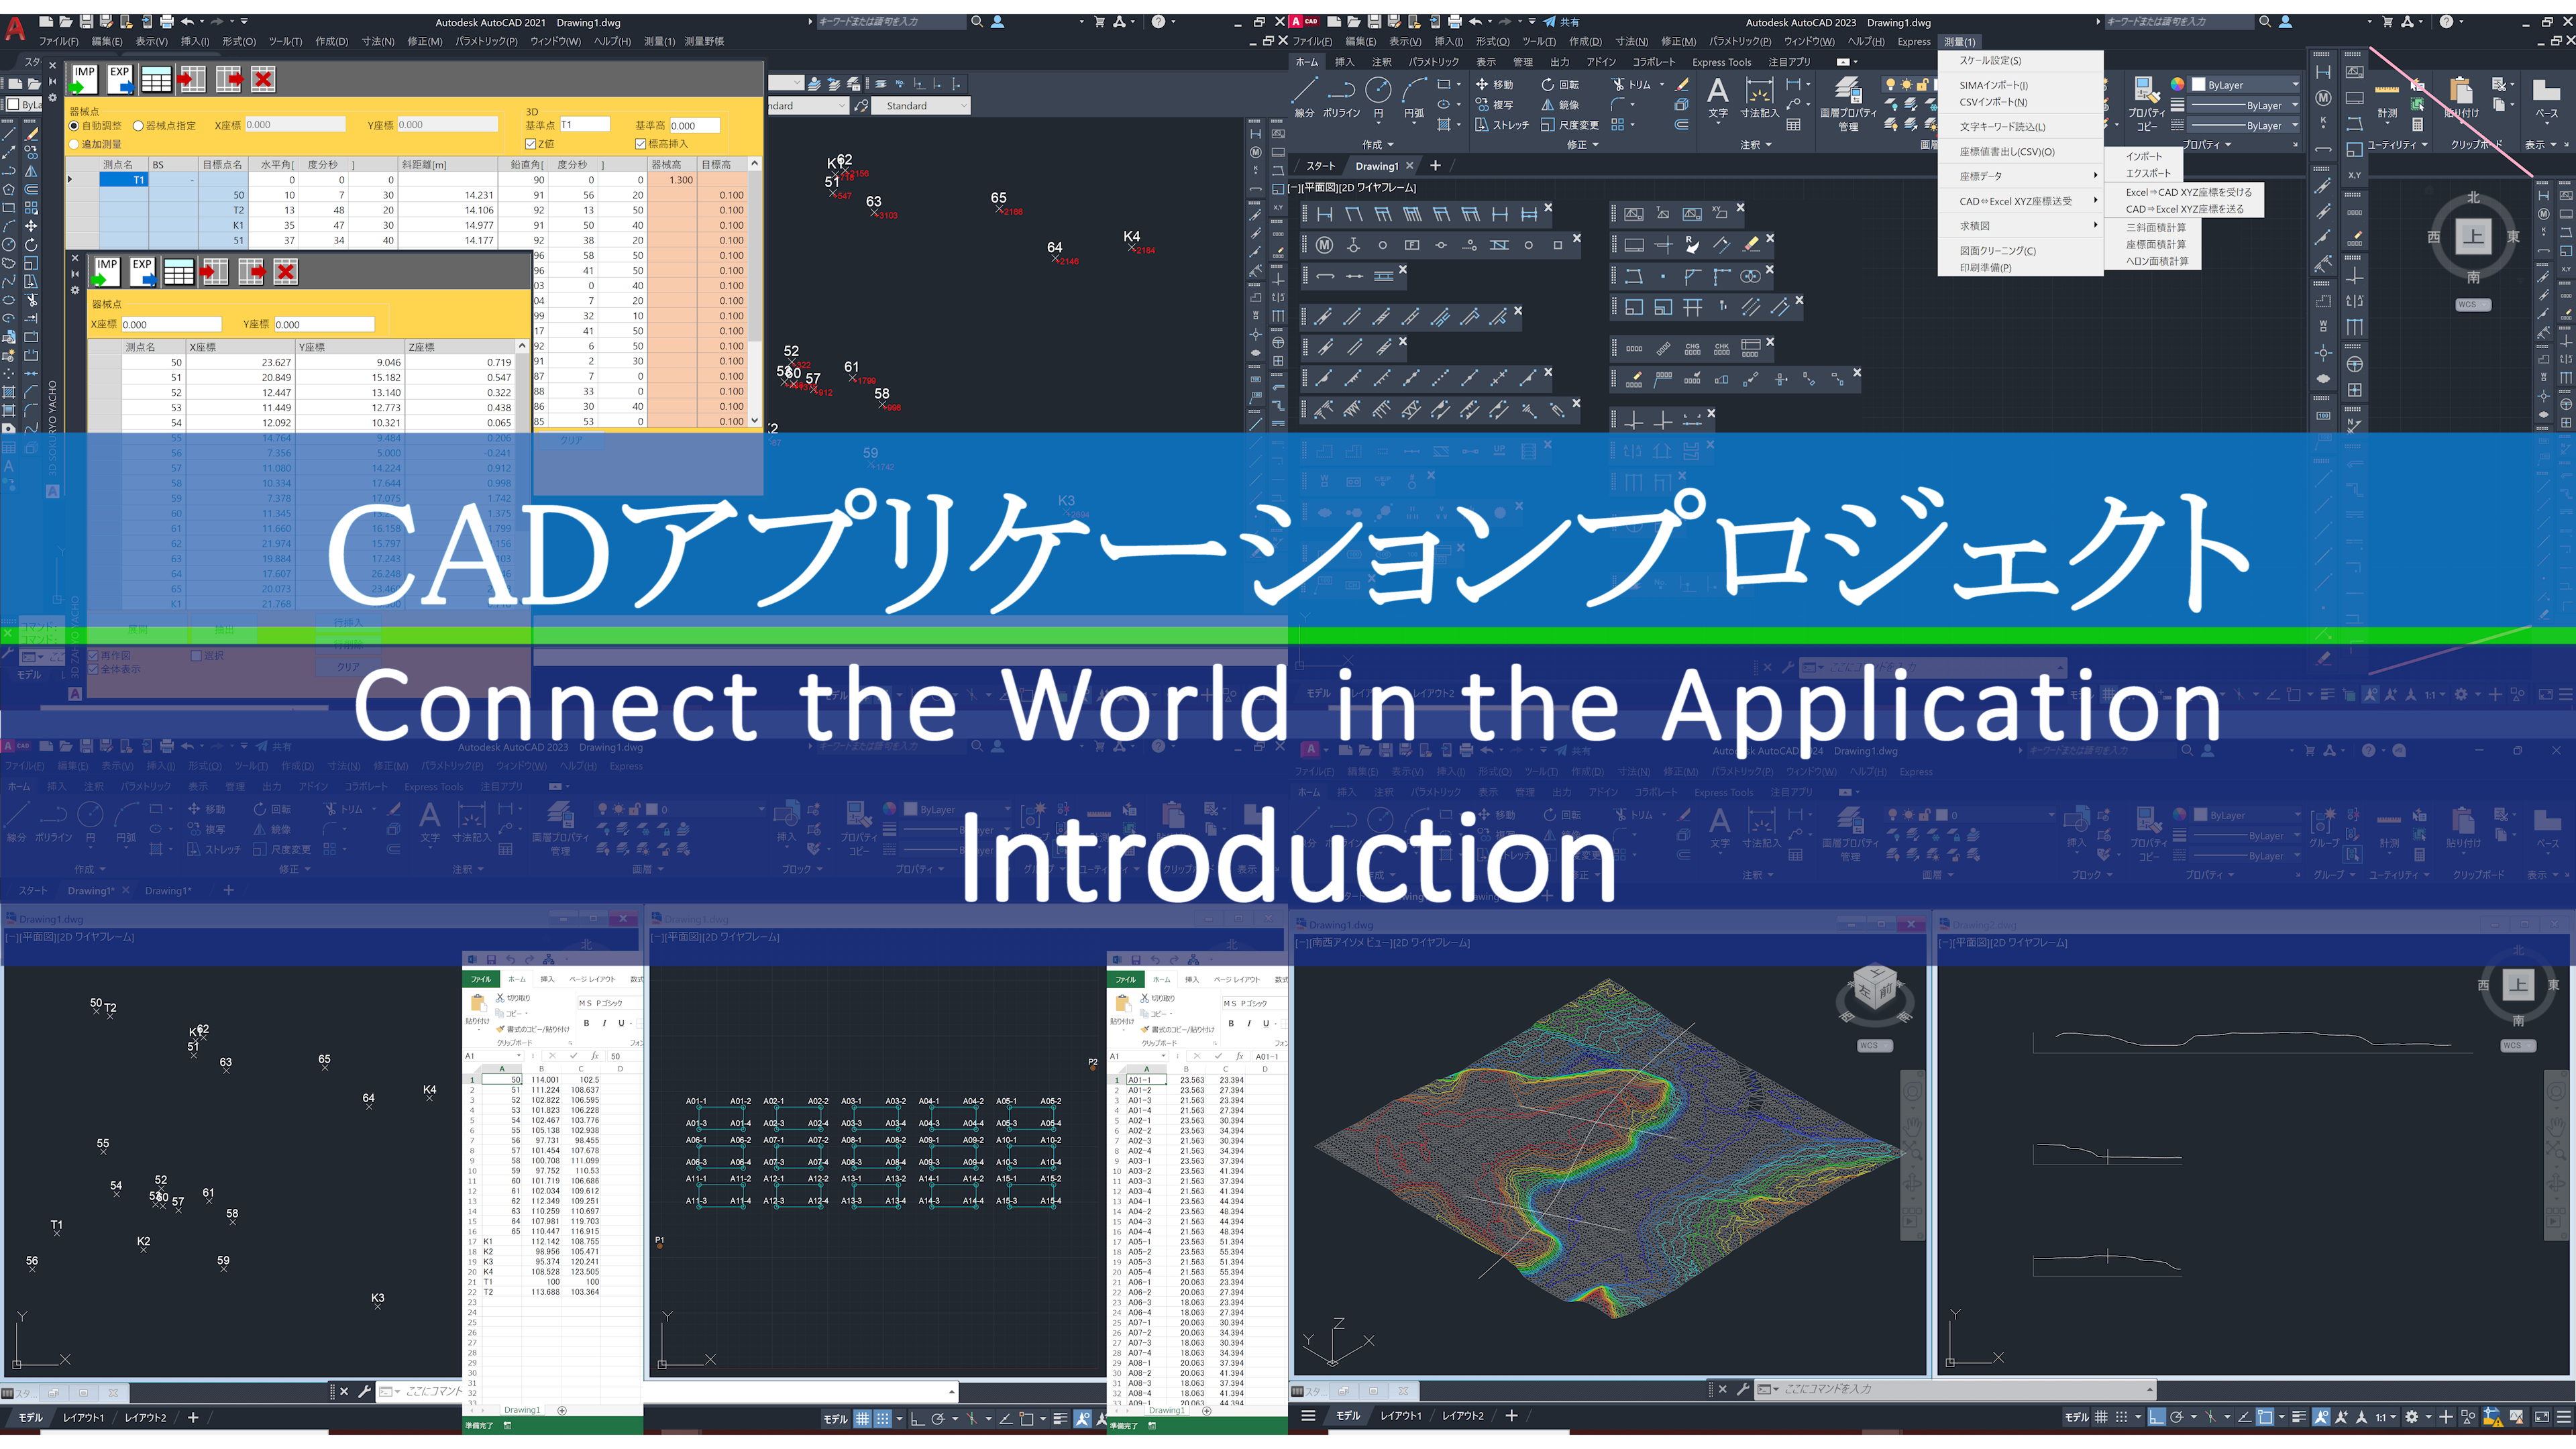Image resolution: width=2576 pixels, height=1449 pixels.
Task: Choose 座標値書出し(CSV)(O) from the menu
Action: pyautogui.click(x=2007, y=152)
